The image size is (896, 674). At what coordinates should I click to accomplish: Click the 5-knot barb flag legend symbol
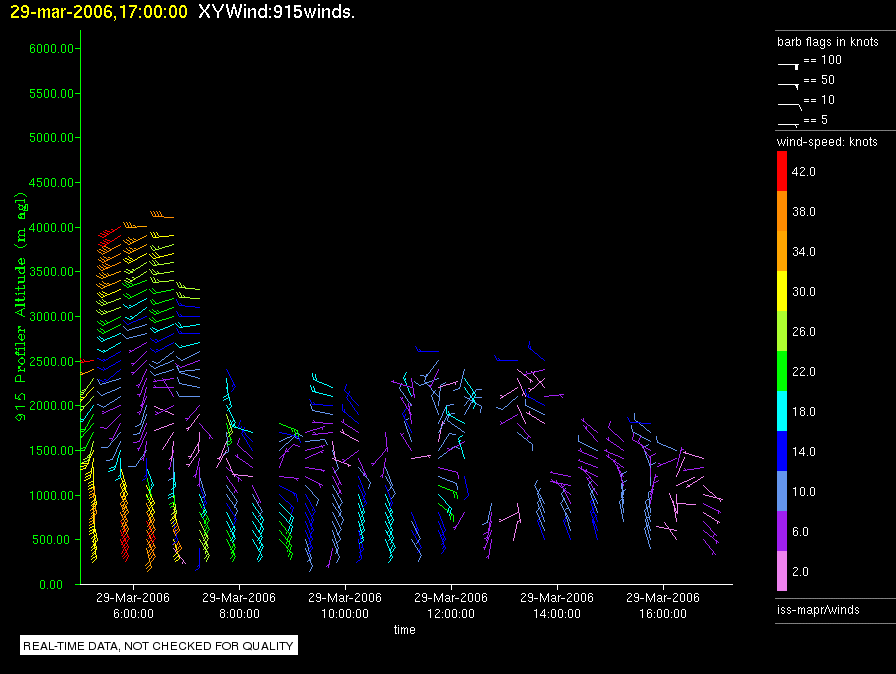[x=789, y=123]
